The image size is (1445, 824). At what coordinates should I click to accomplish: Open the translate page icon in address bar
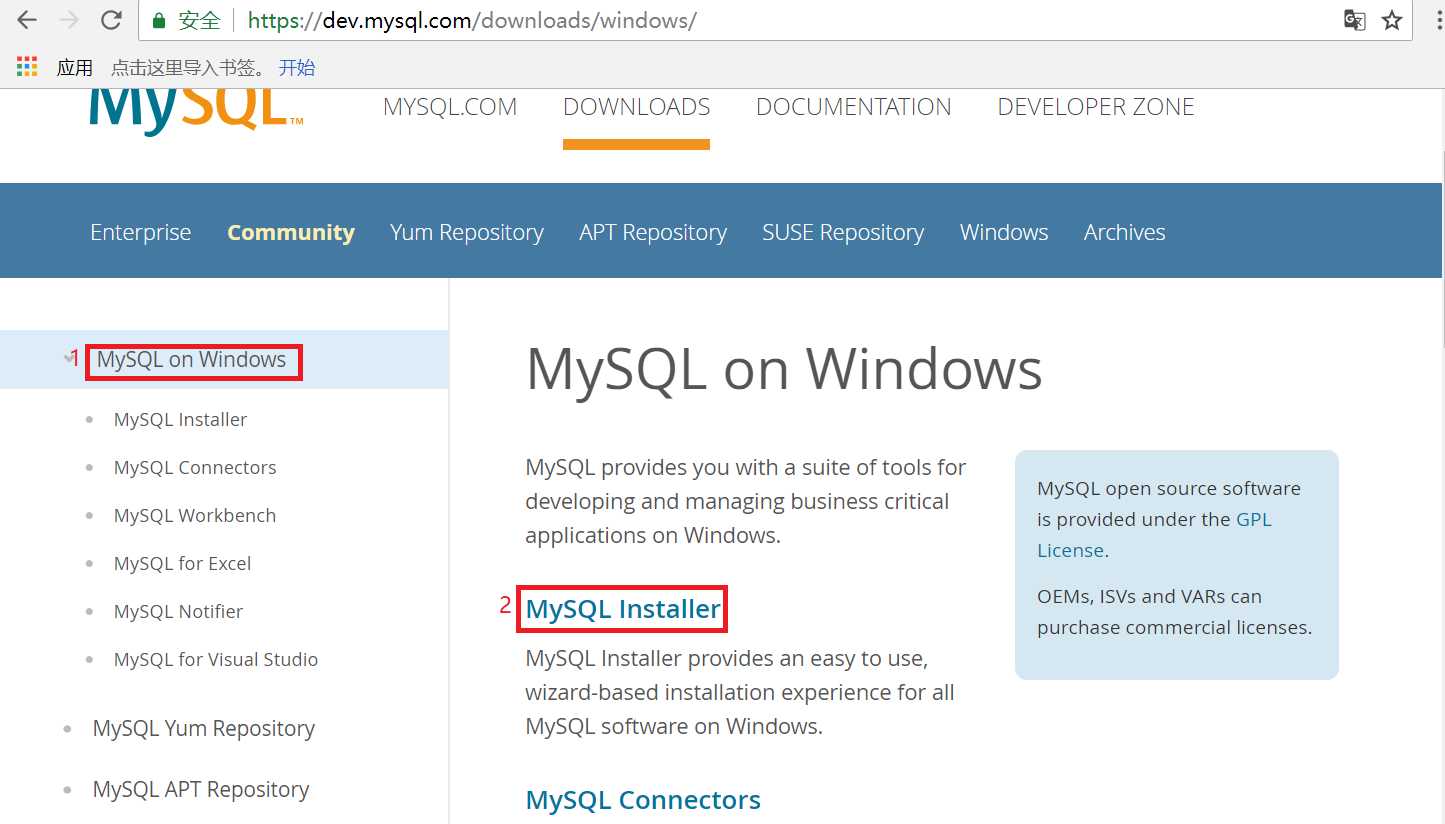(1354, 20)
